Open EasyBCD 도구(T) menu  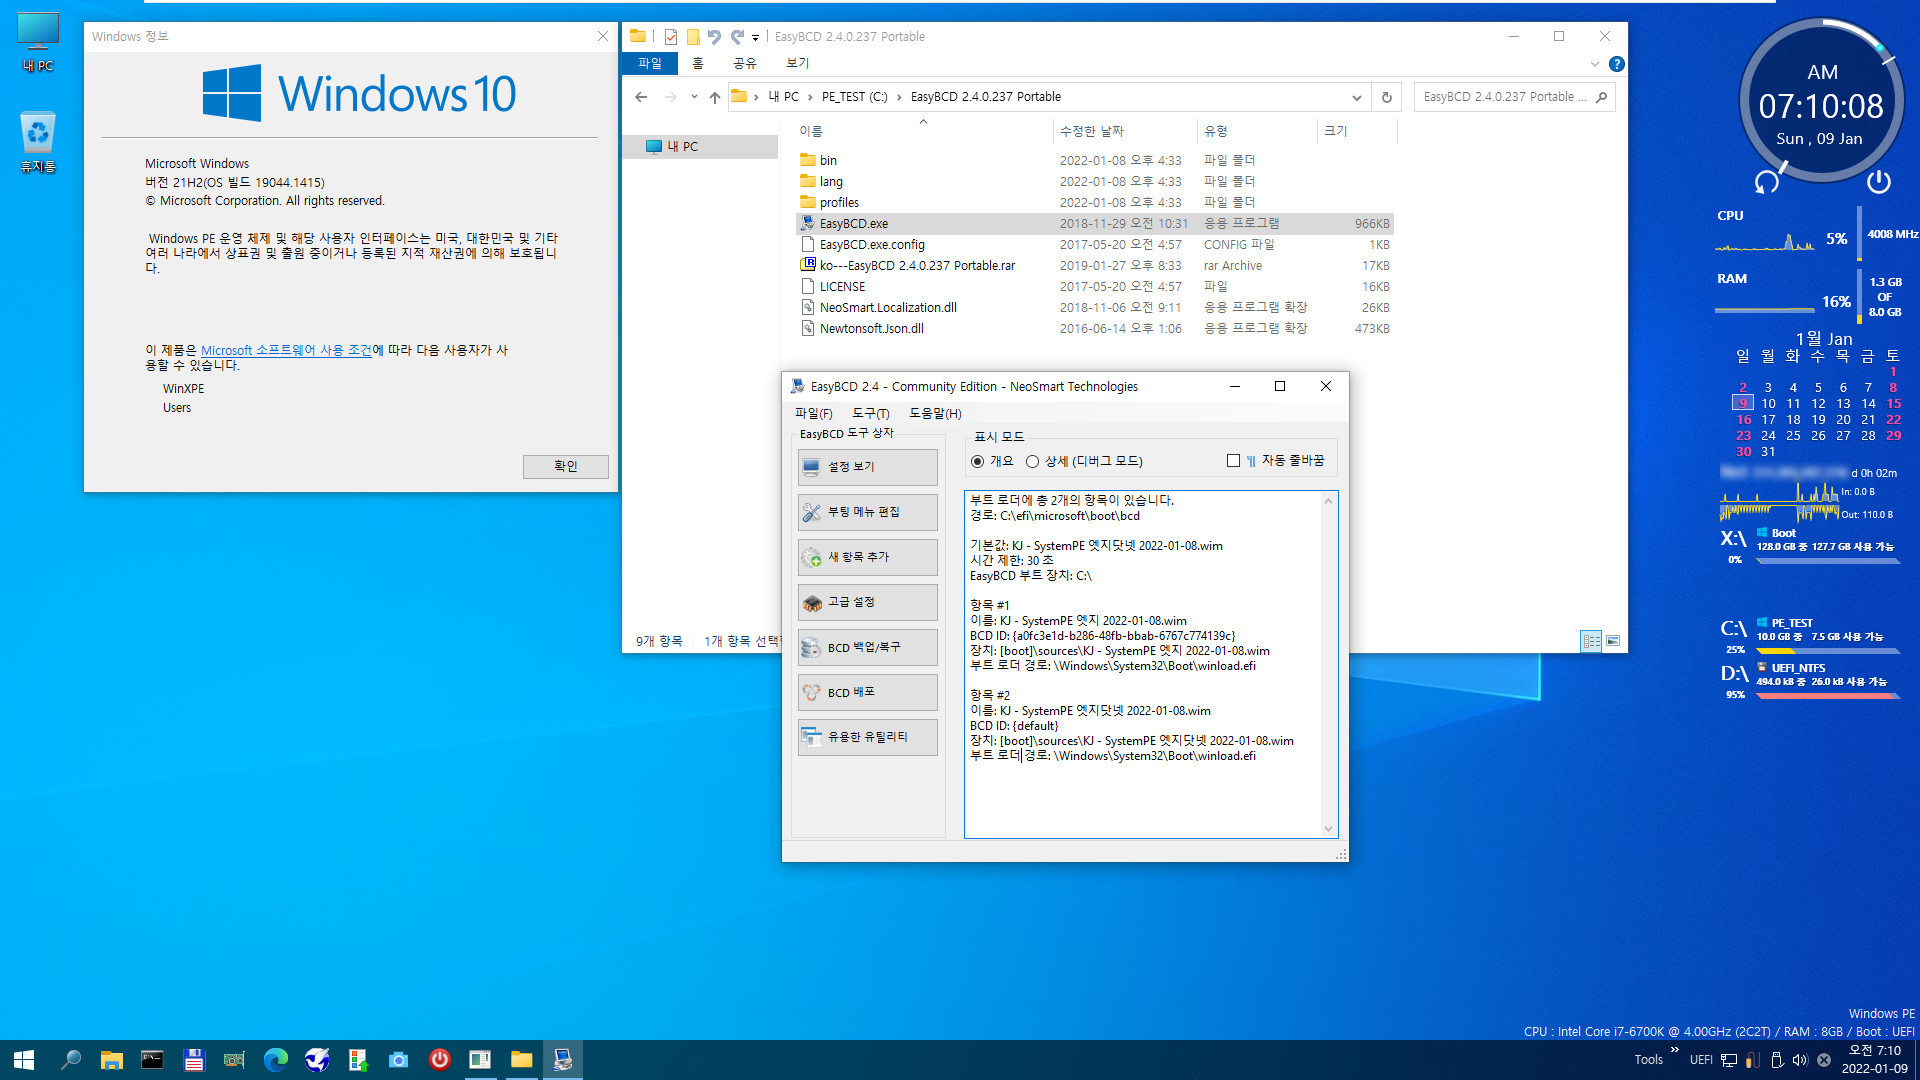click(870, 413)
